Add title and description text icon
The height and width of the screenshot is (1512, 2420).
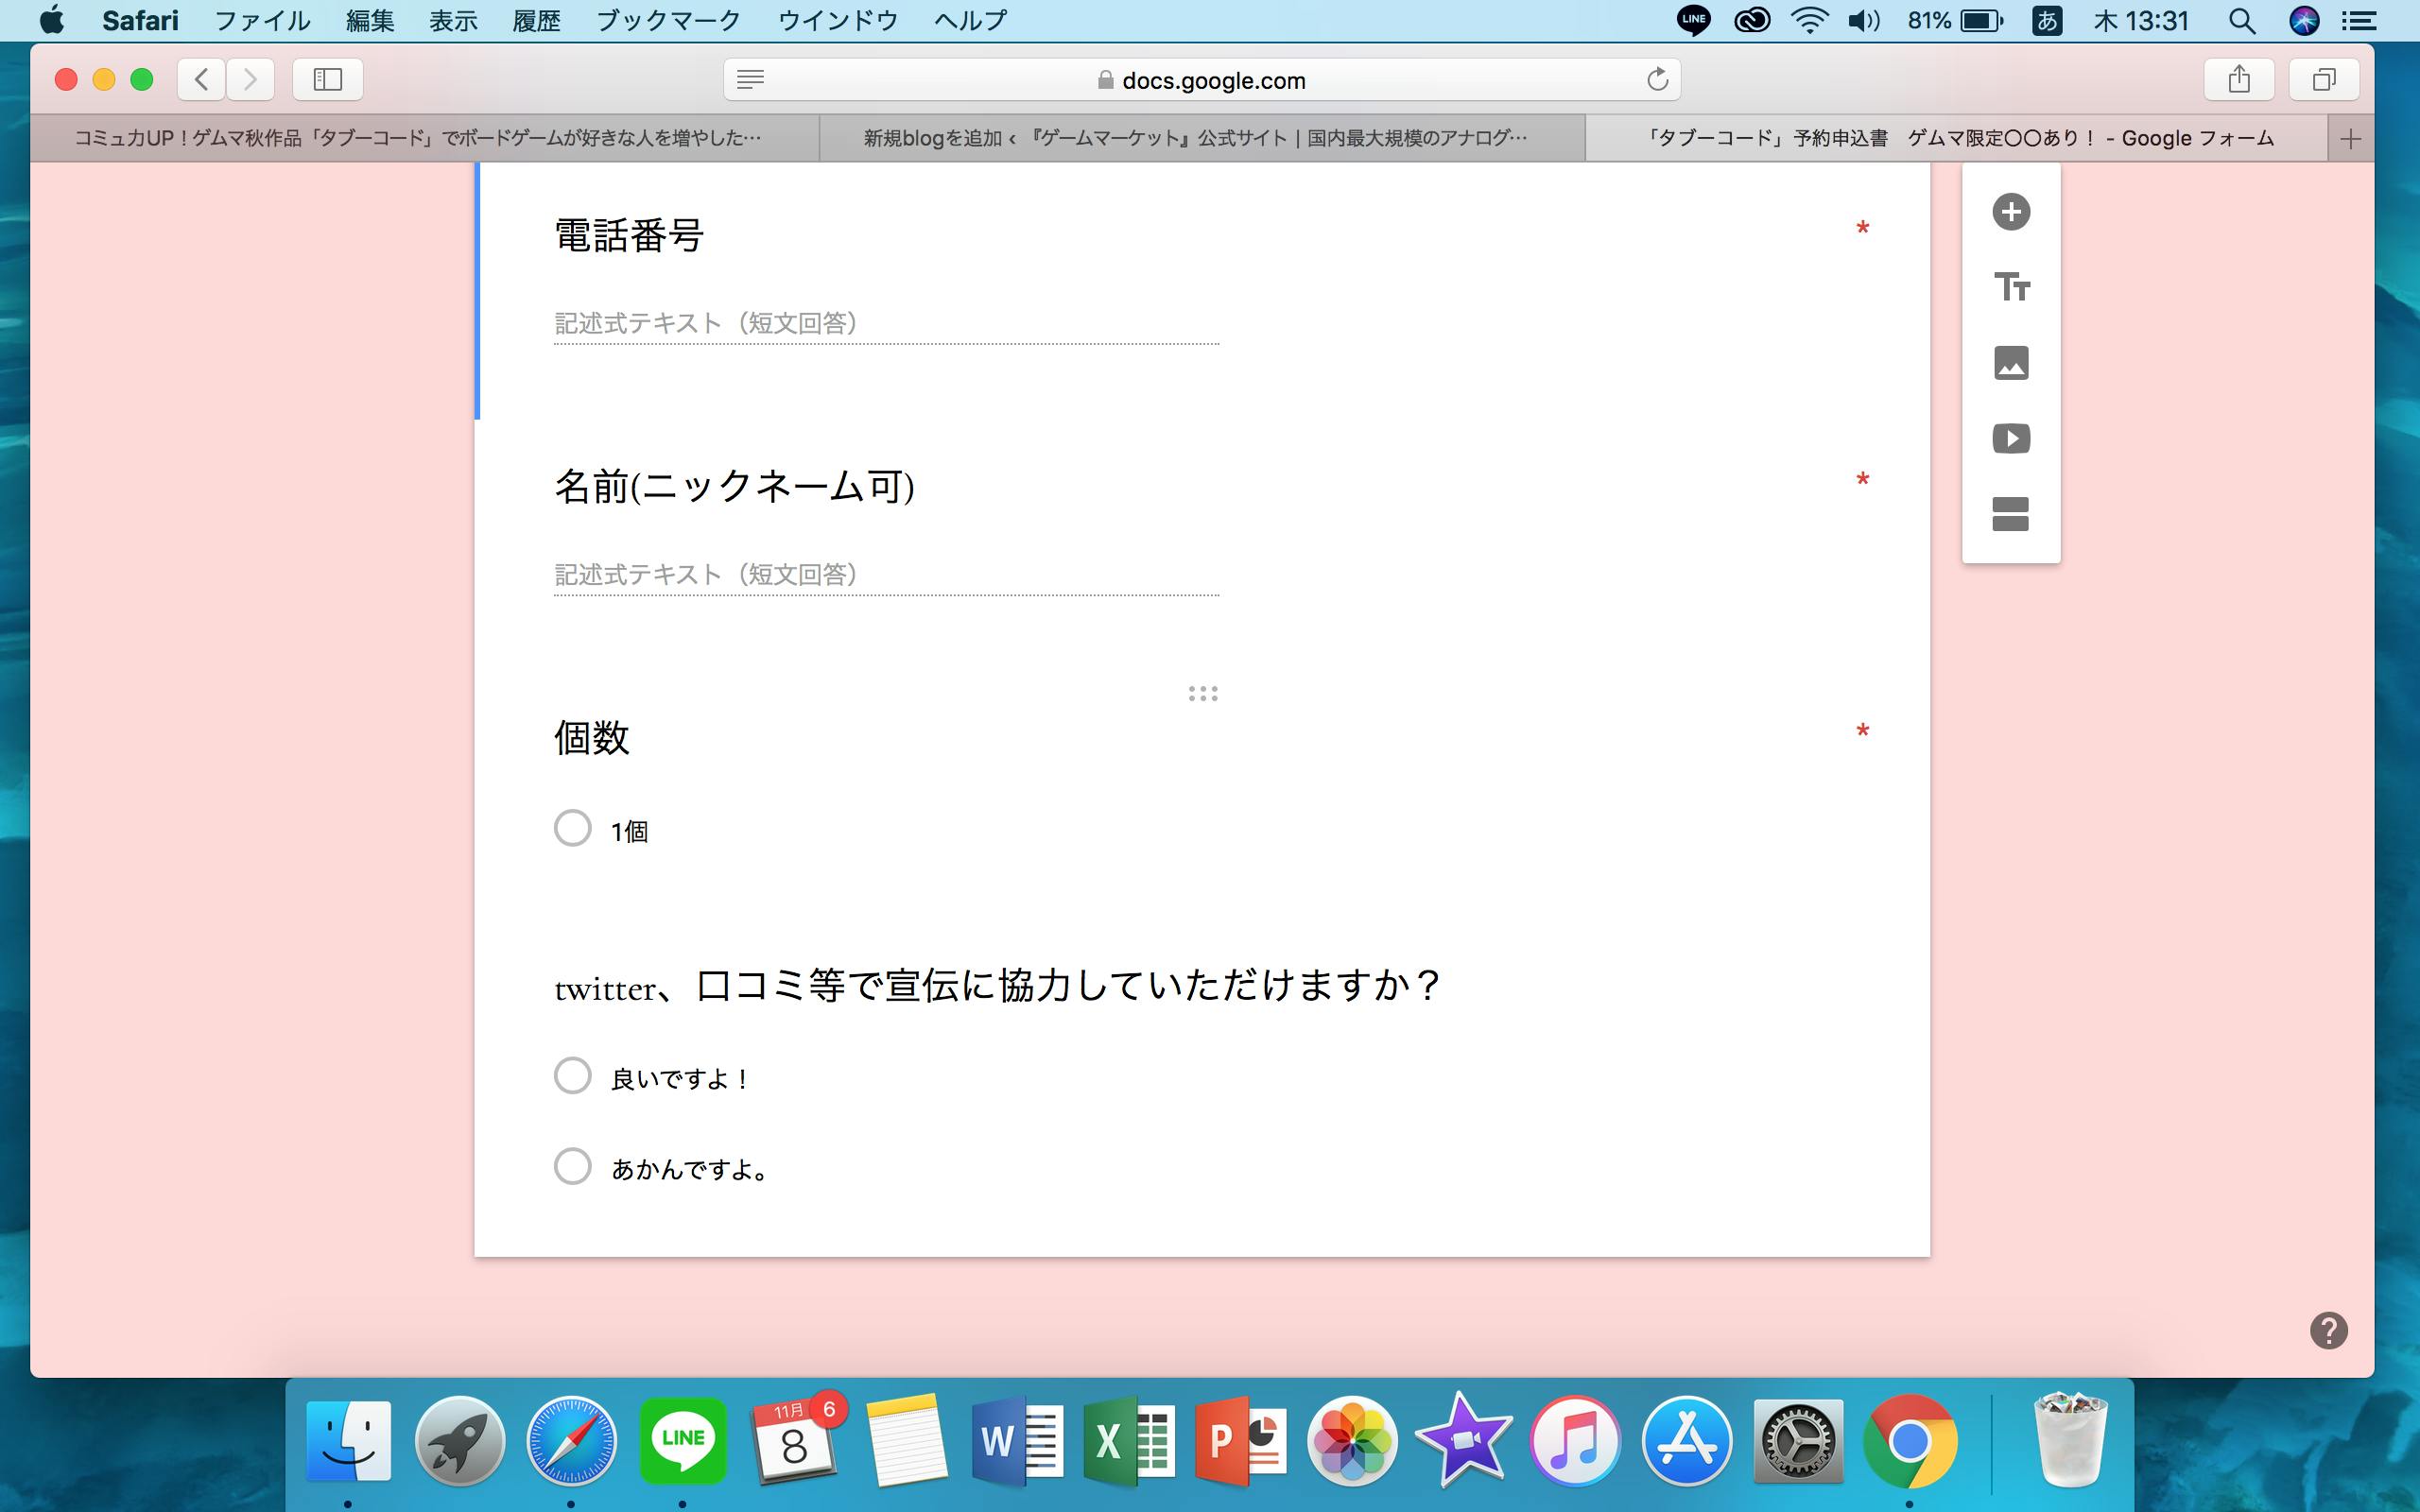coord(2010,287)
